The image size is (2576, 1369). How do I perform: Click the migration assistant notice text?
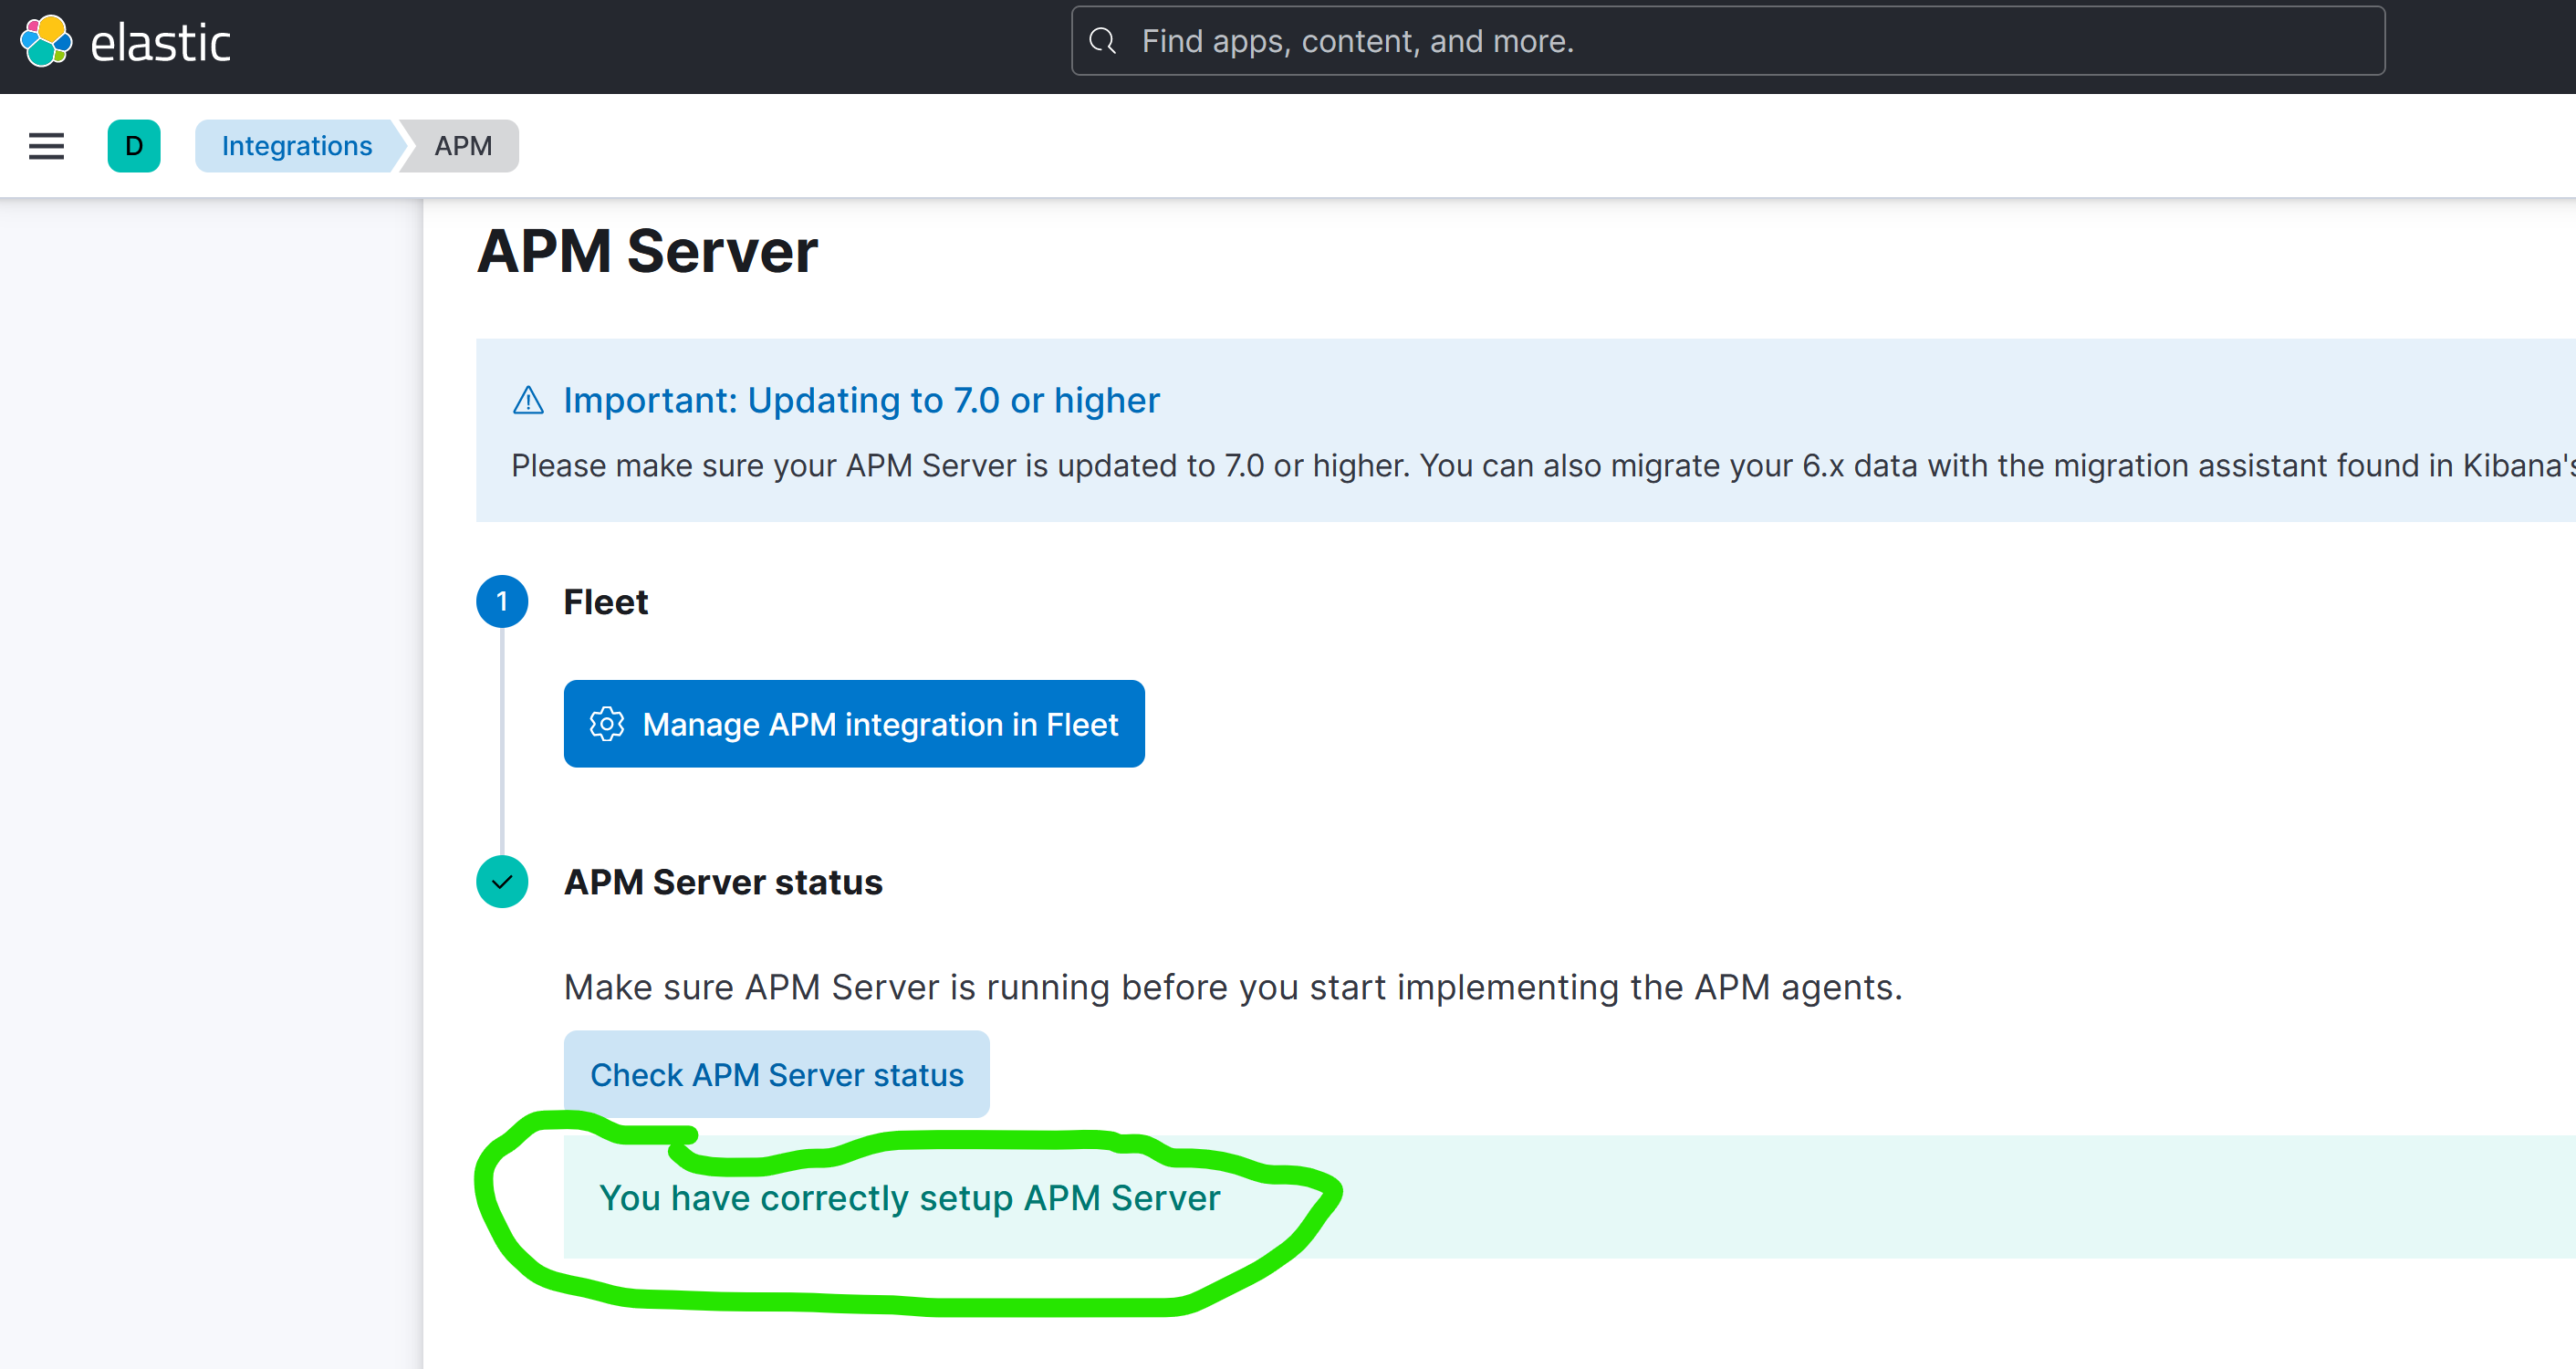click(x=1540, y=466)
